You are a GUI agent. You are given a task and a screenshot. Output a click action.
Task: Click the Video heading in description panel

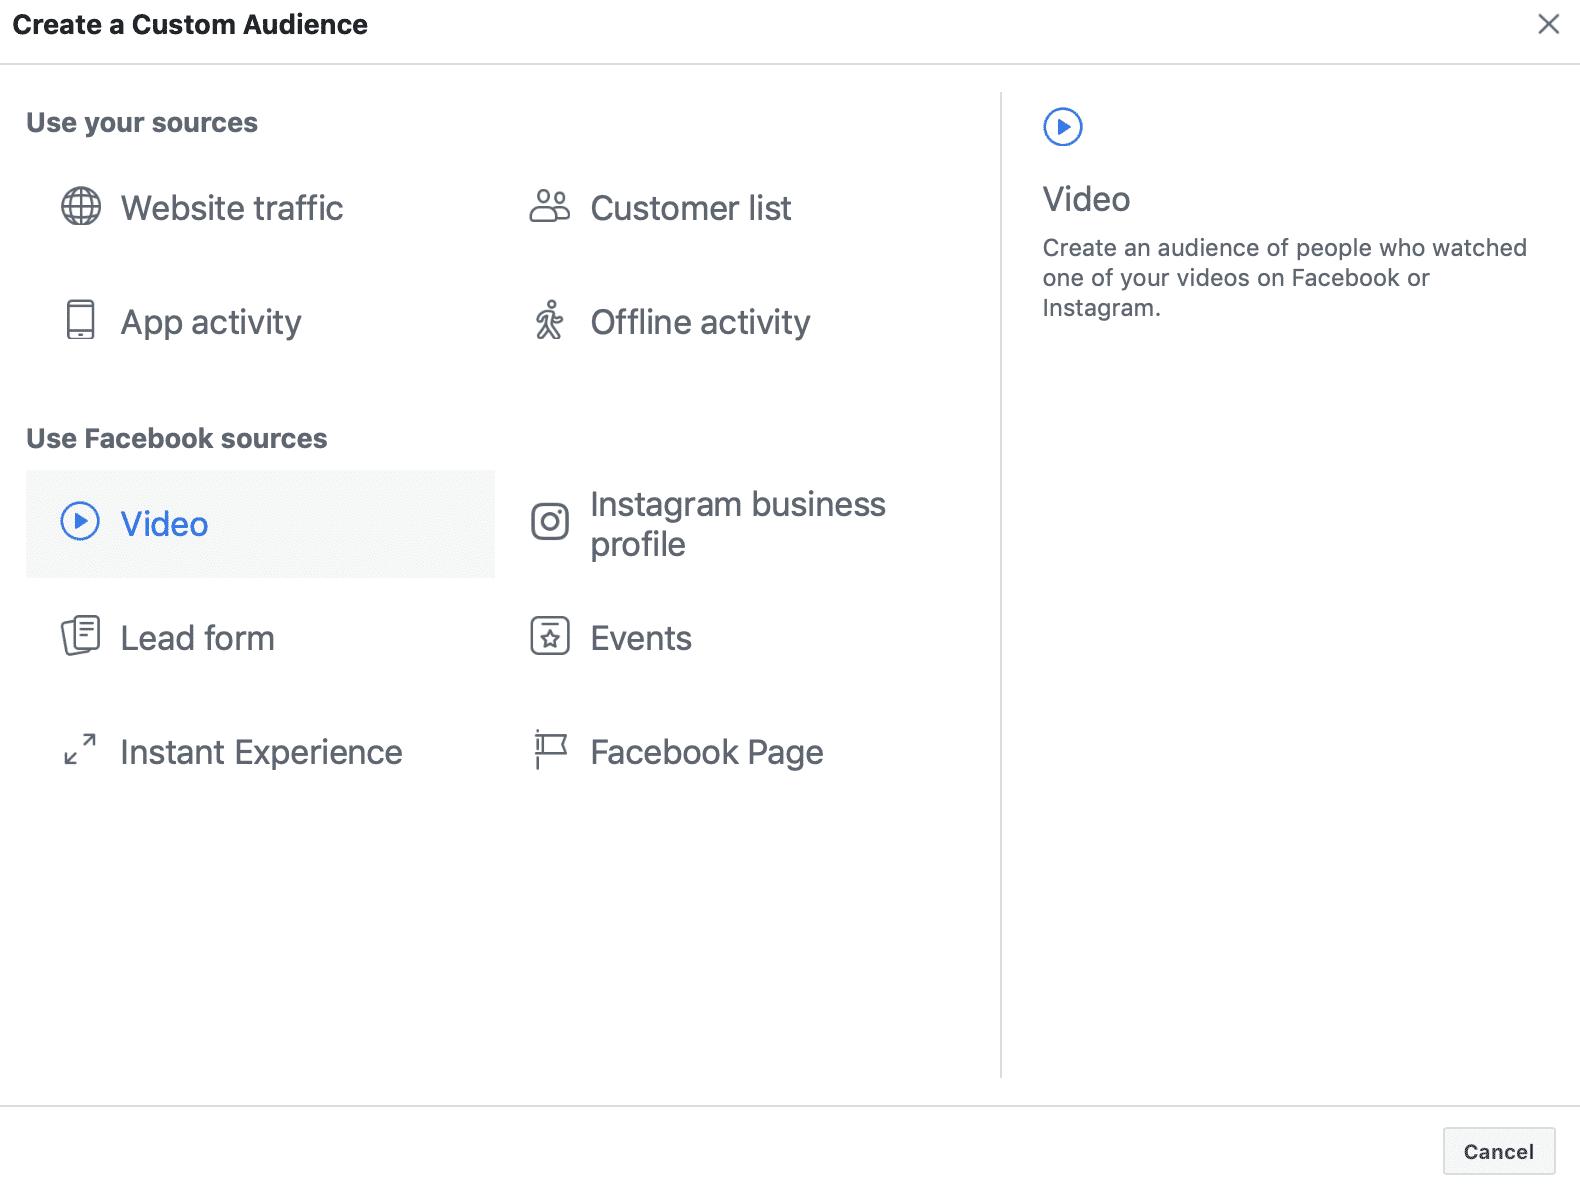pos(1086,199)
